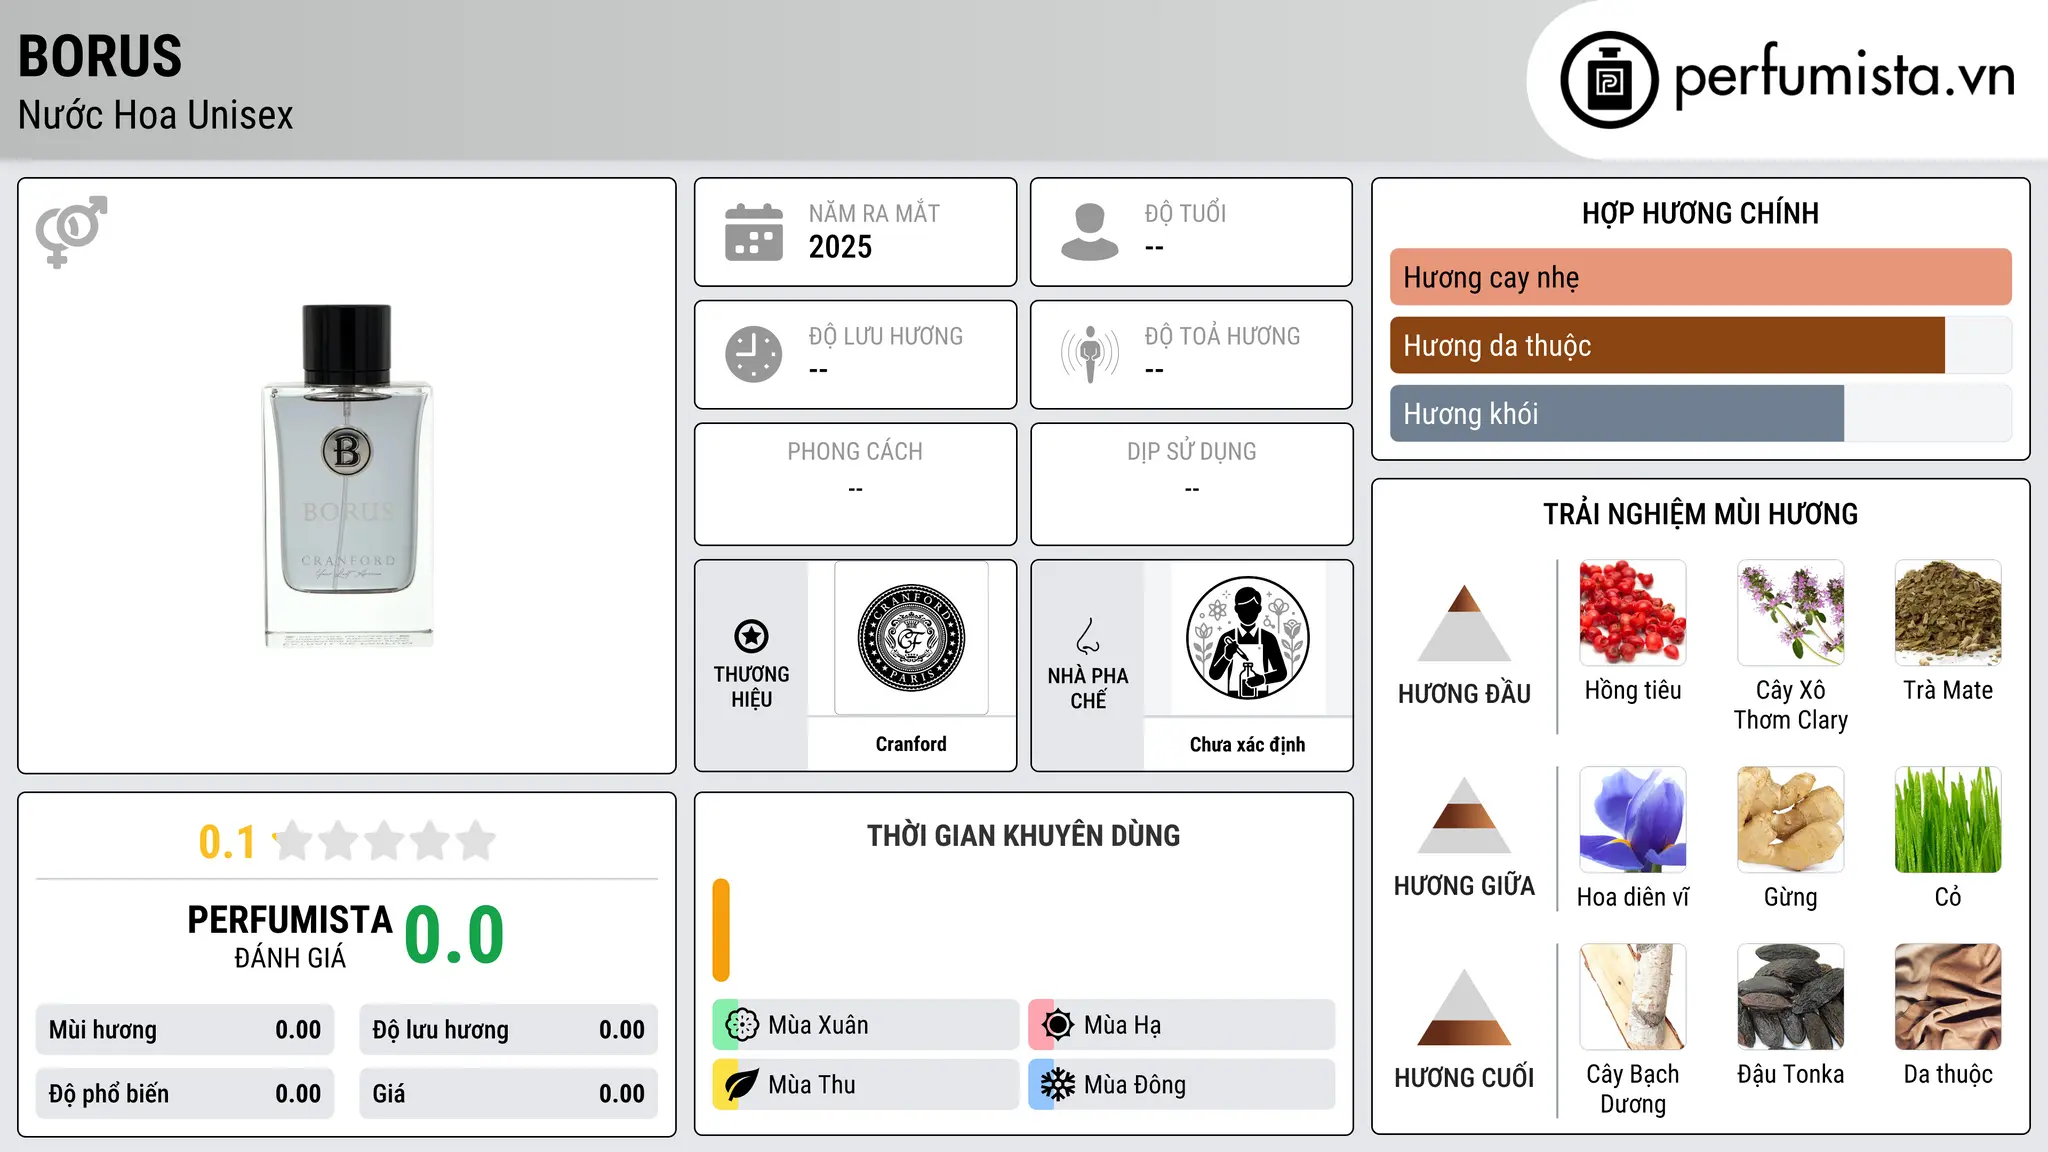Click the nose icon above Nhà pha chế
2048x1152 pixels.
coord(1088,636)
